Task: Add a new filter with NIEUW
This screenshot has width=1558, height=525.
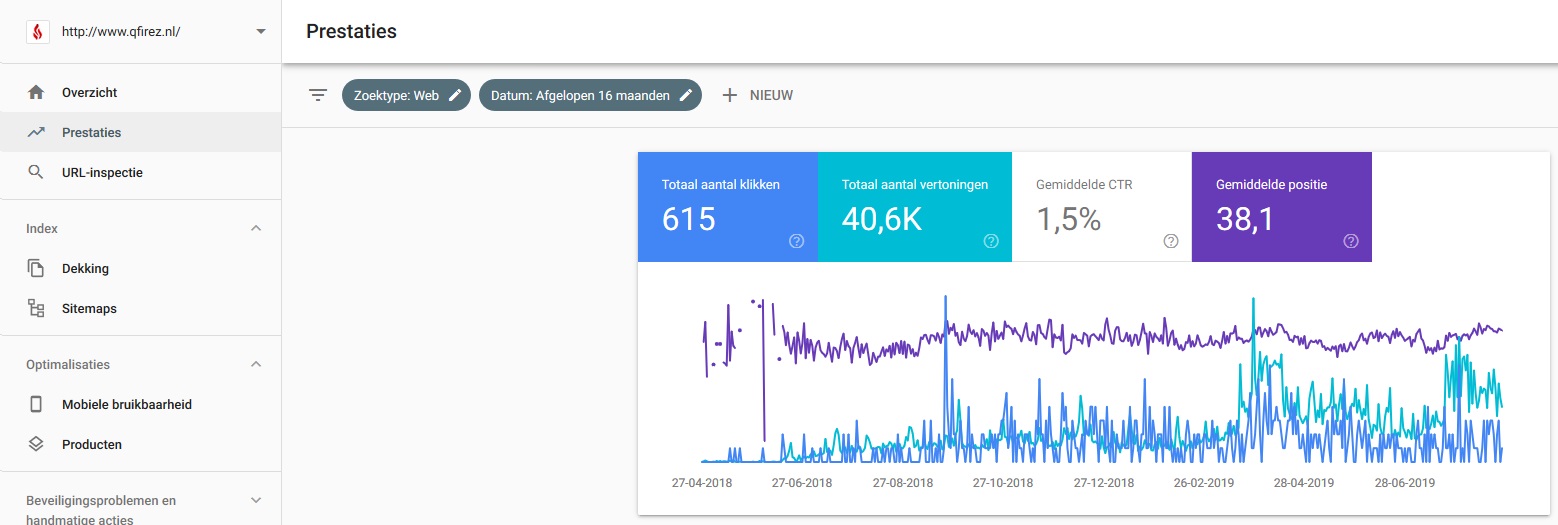Action: tap(757, 95)
